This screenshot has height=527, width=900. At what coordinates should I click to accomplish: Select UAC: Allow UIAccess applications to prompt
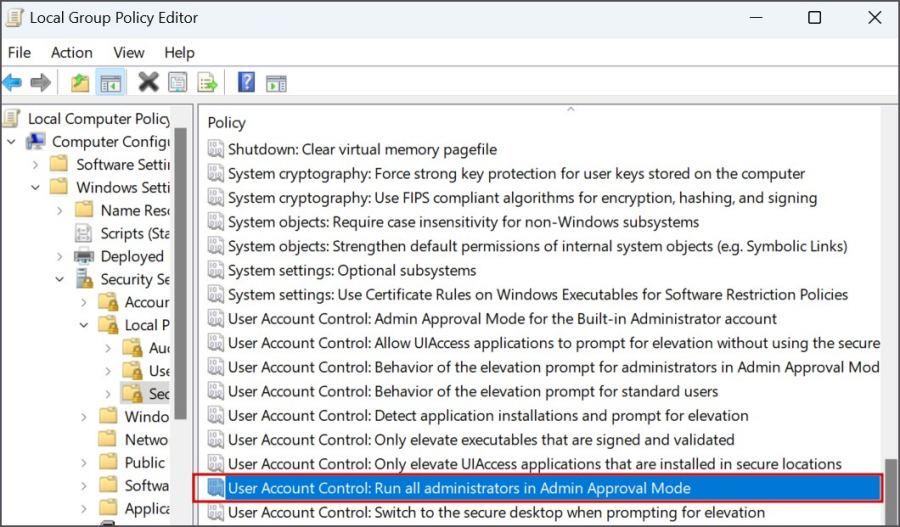(543, 342)
